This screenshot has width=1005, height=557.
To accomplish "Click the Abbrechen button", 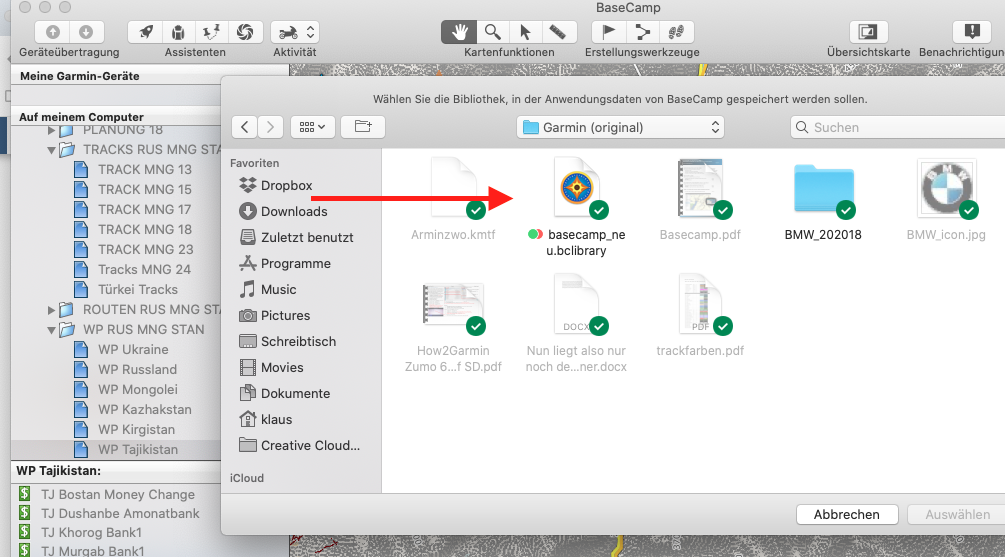I will [x=847, y=515].
